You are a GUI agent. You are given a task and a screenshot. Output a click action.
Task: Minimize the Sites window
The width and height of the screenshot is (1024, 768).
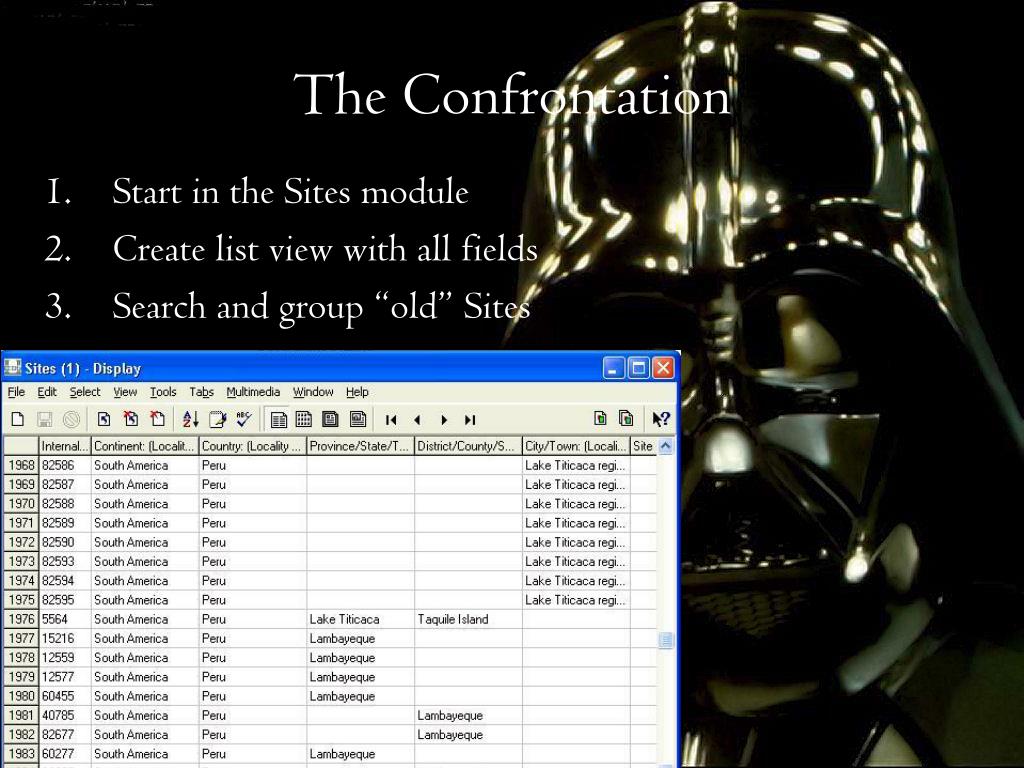(613, 368)
